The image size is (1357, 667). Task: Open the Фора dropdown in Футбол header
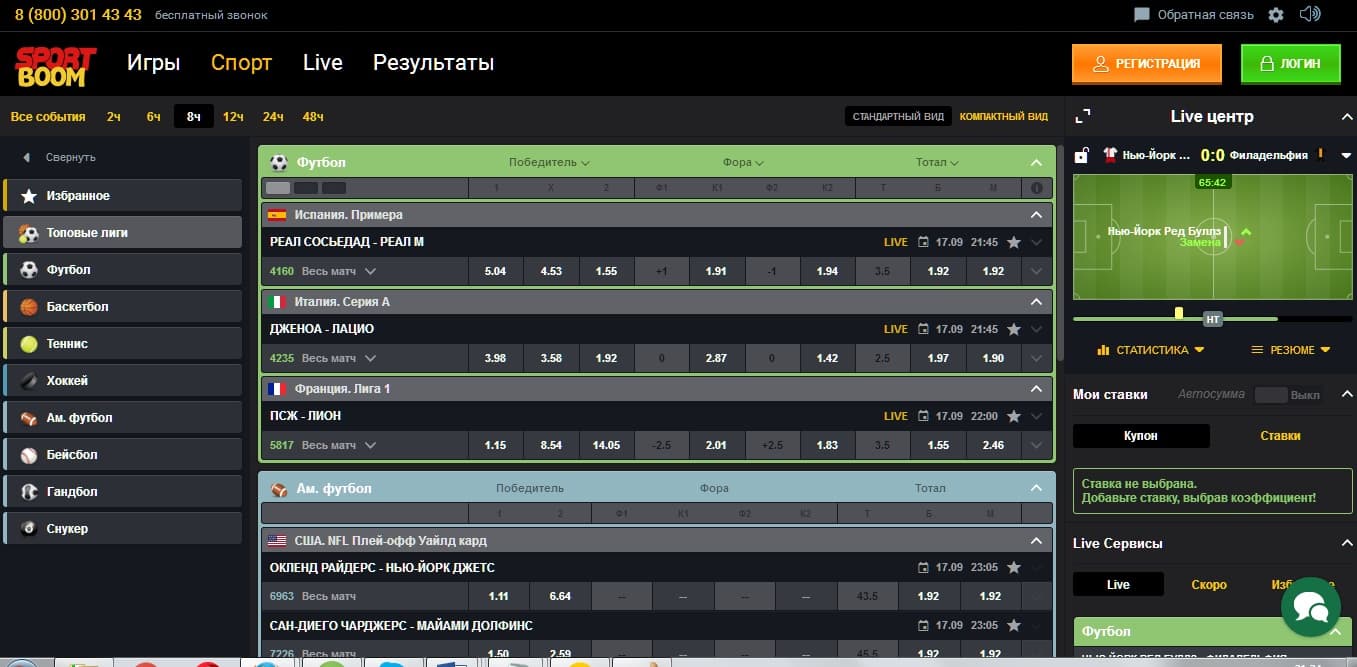(x=743, y=163)
